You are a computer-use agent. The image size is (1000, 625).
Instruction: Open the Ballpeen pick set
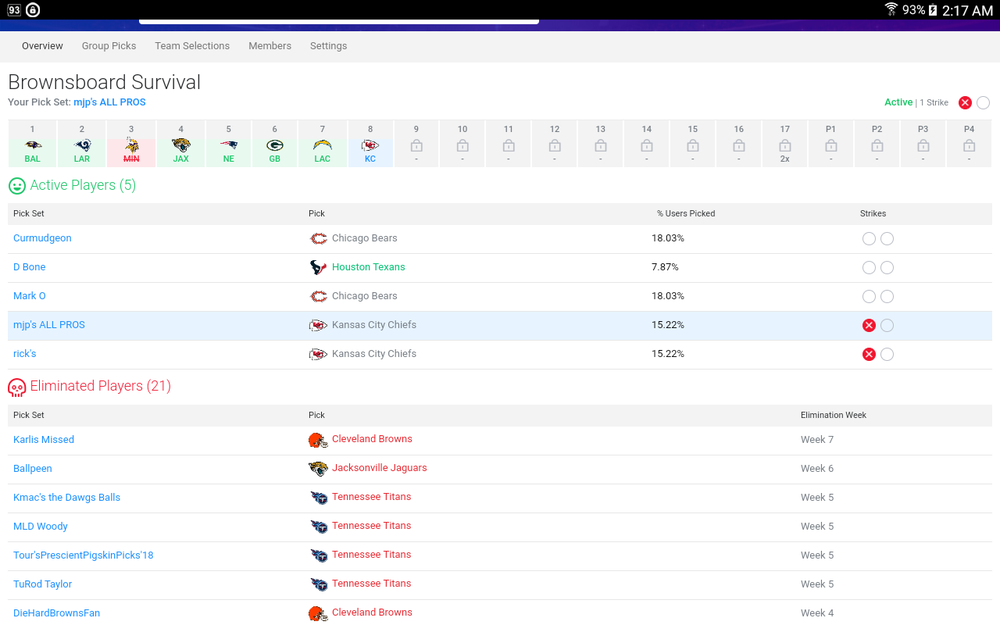coord(33,468)
